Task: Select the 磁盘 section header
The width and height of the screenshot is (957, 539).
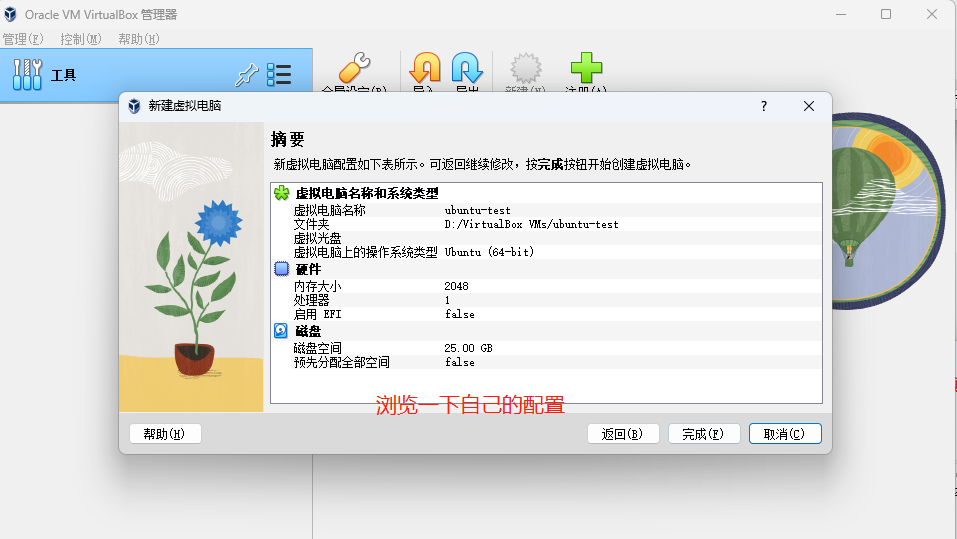Action: pyautogui.click(x=308, y=331)
